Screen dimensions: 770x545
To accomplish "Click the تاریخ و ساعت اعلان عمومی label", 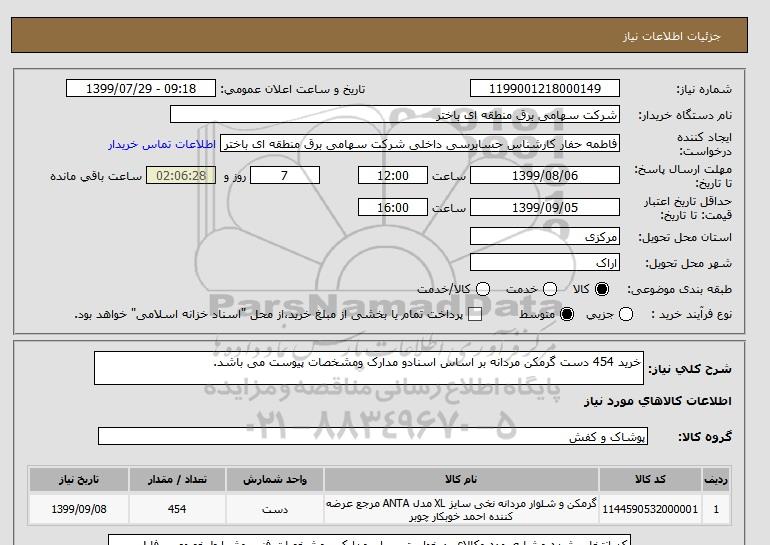I will (x=293, y=89).
